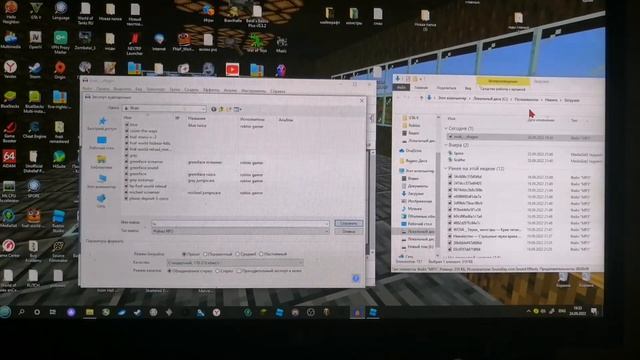Go up one folder level in export dialog
Image resolution: width=640 pixels, height=360 pixels.
point(221,109)
